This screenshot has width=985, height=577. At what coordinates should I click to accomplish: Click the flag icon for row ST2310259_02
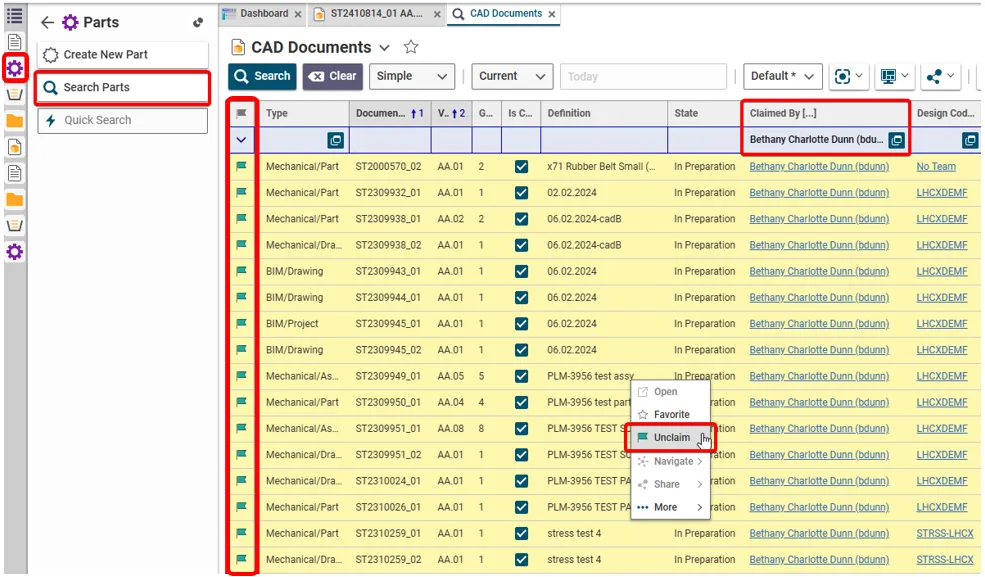coord(241,559)
